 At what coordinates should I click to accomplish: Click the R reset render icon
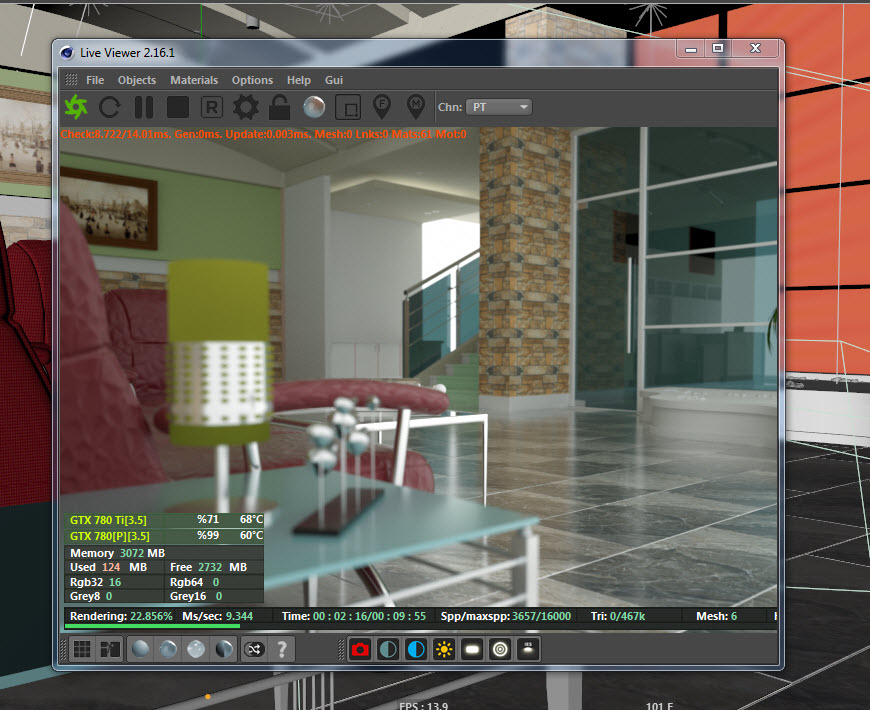click(x=211, y=107)
